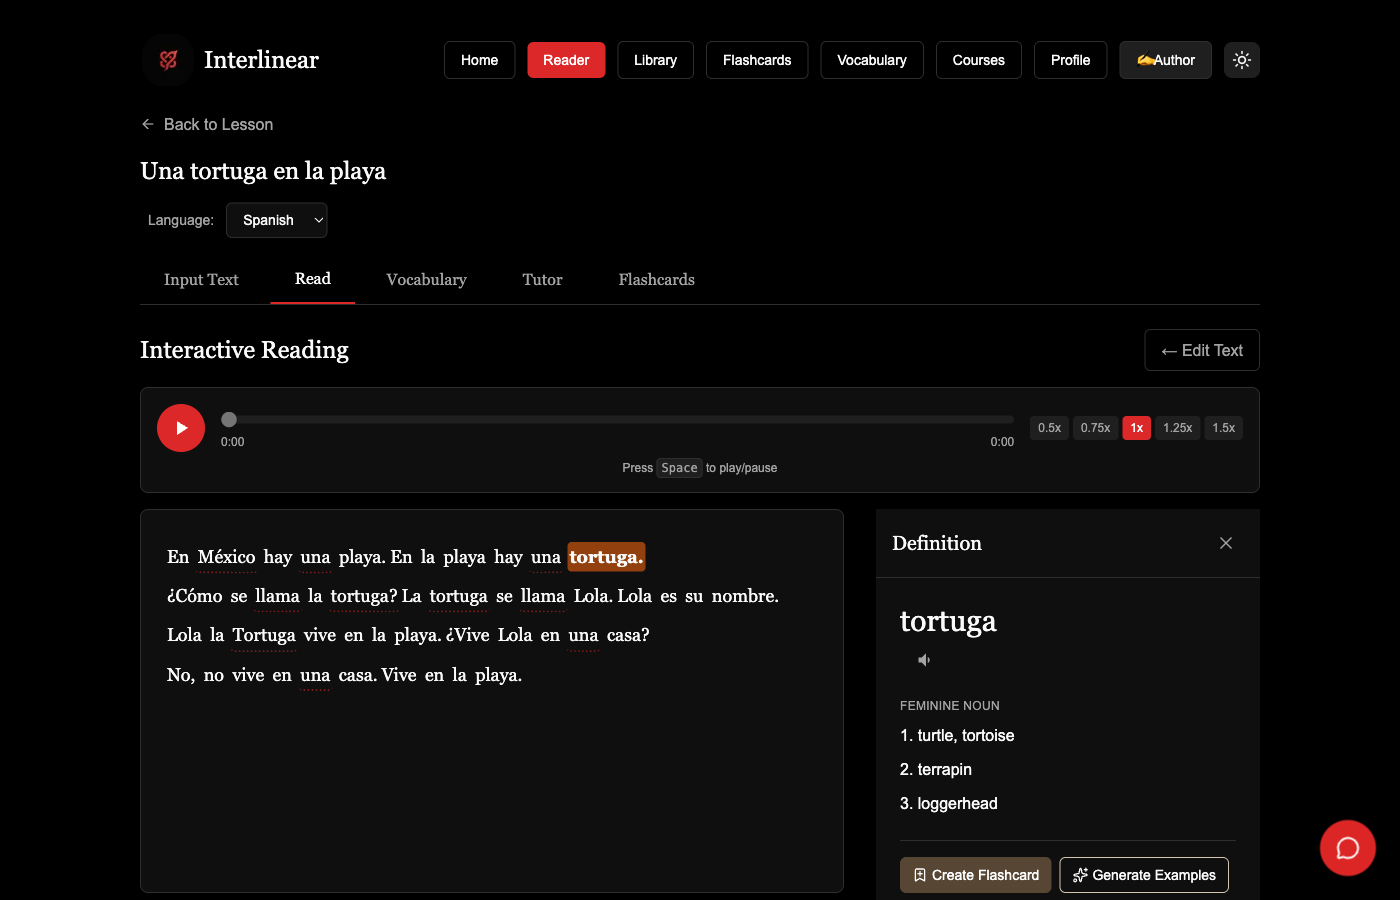Navigate to the Library page
The width and height of the screenshot is (1400, 900).
point(655,60)
